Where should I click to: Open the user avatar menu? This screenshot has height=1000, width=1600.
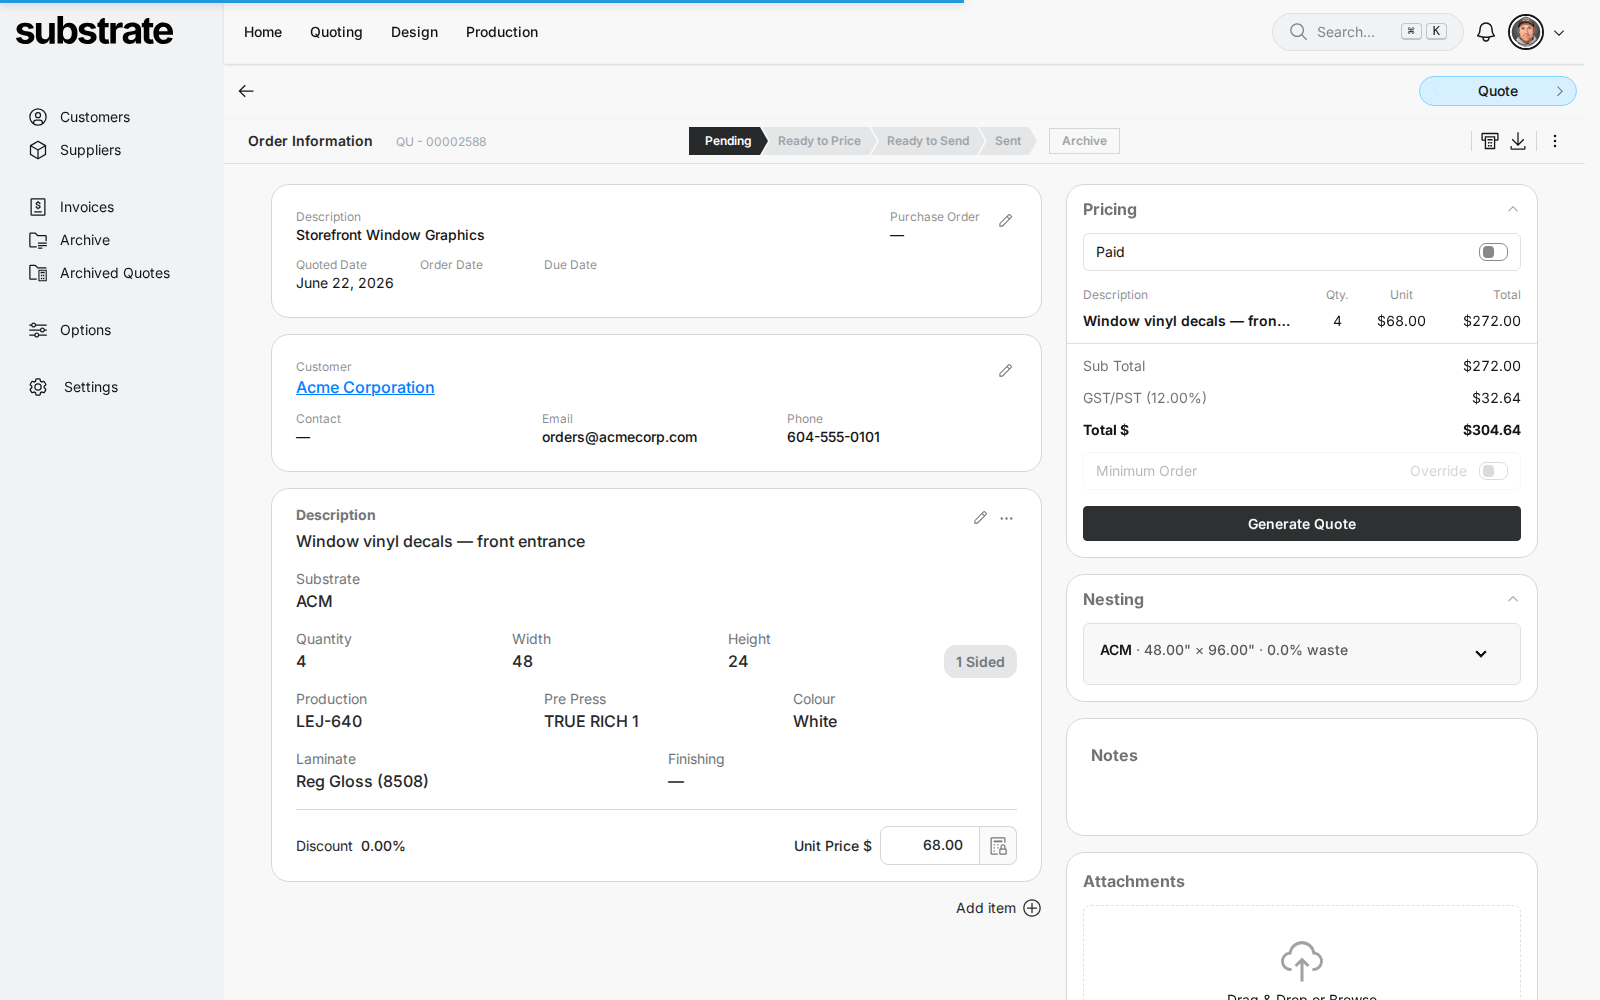pyautogui.click(x=1526, y=32)
